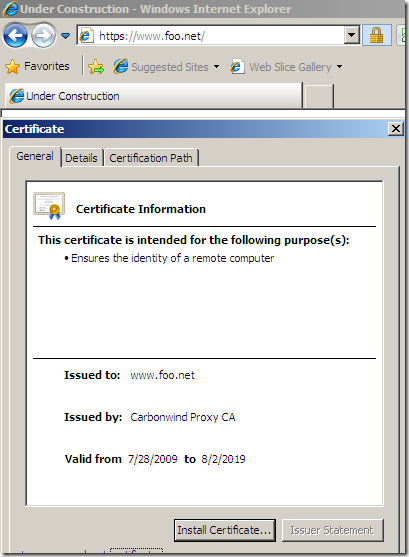Image resolution: width=409 pixels, height=557 pixels.
Task: Click the Under Construction tab IE icon
Action: [16, 96]
